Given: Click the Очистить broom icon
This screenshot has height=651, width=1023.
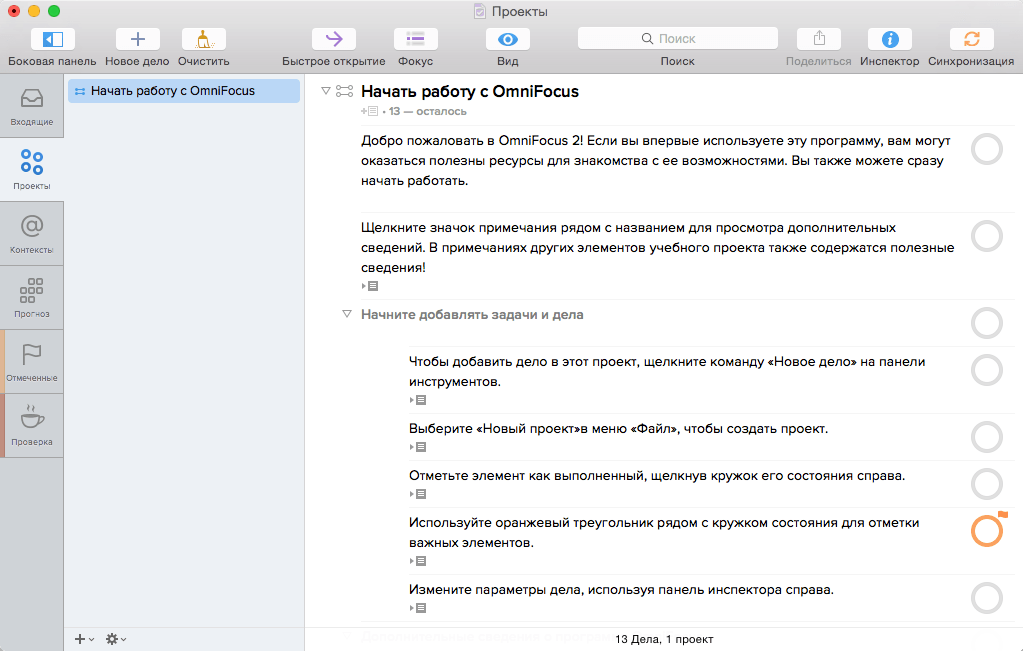Looking at the screenshot, I should point(204,39).
